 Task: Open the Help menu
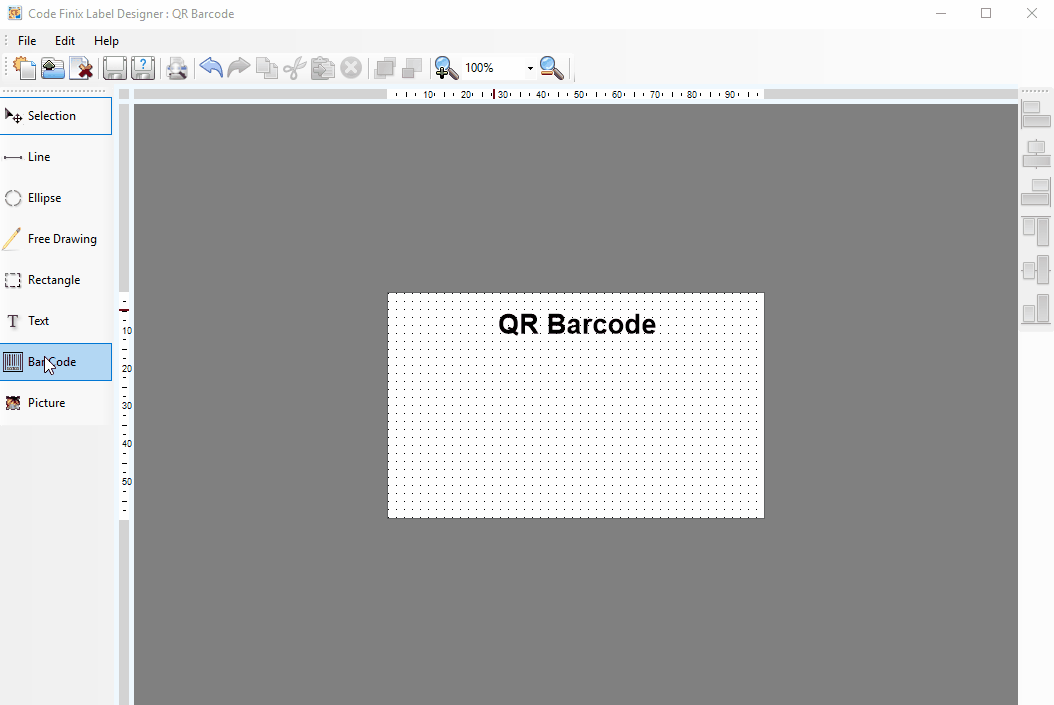106,41
